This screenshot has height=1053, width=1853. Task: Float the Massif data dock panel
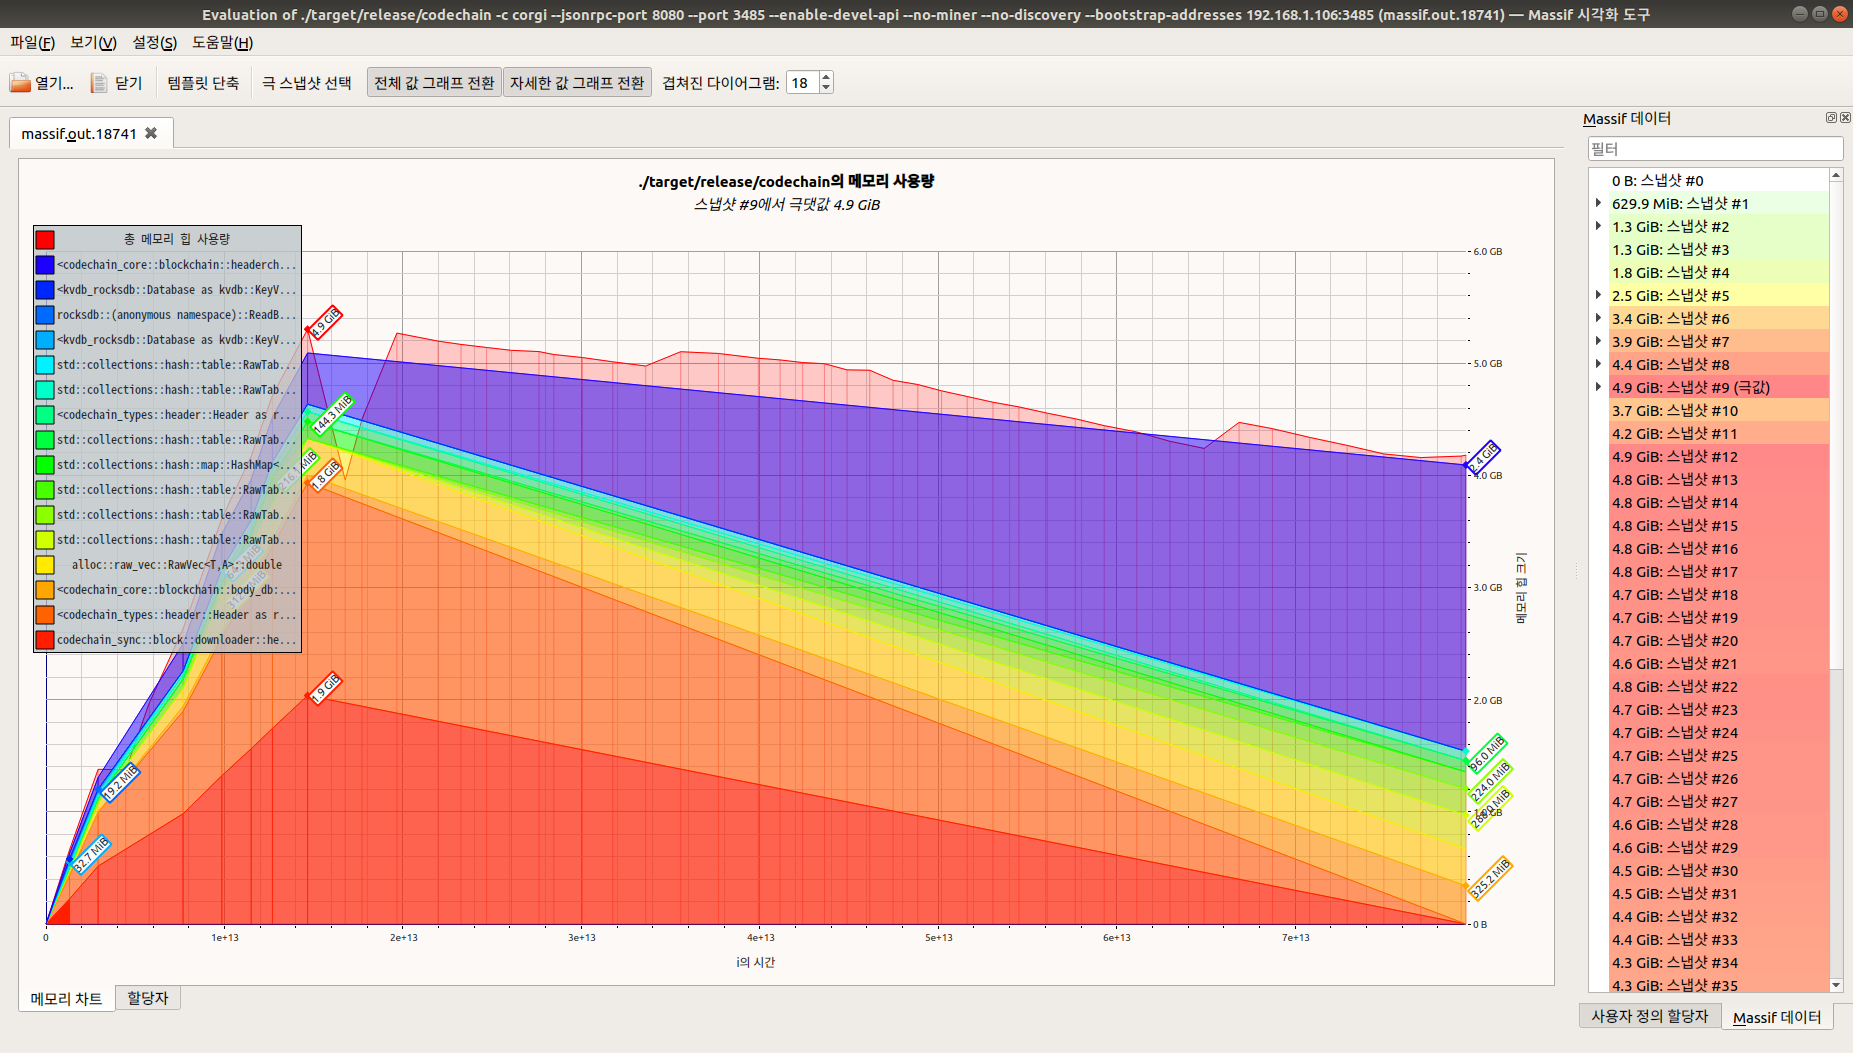click(1831, 118)
